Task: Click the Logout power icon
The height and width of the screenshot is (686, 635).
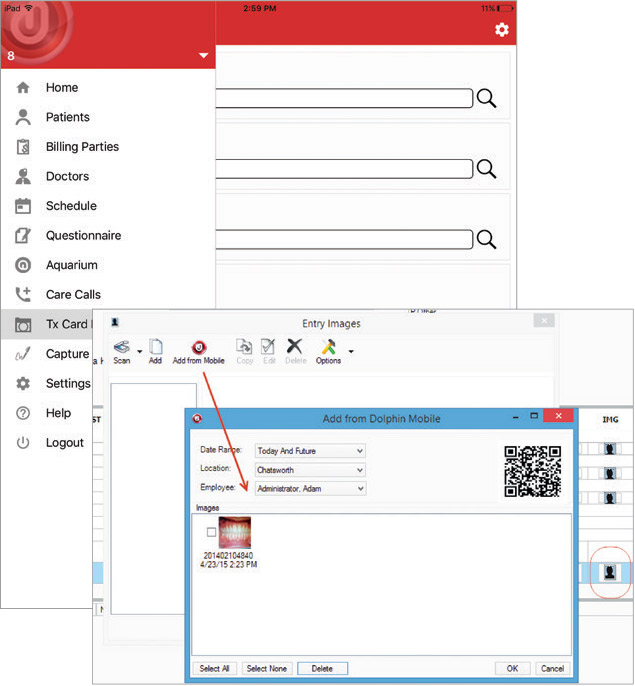Action: (x=23, y=443)
